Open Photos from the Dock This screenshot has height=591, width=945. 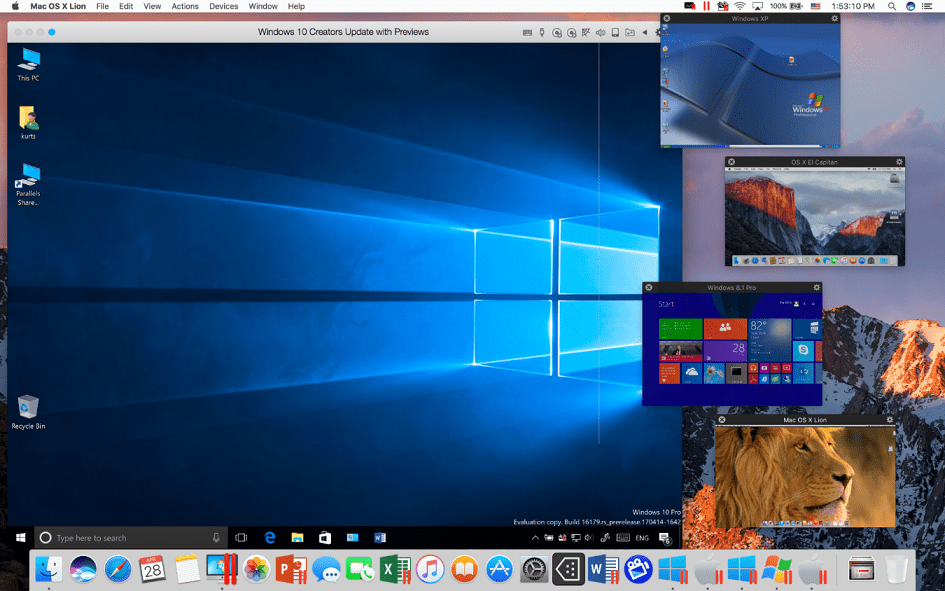point(257,569)
